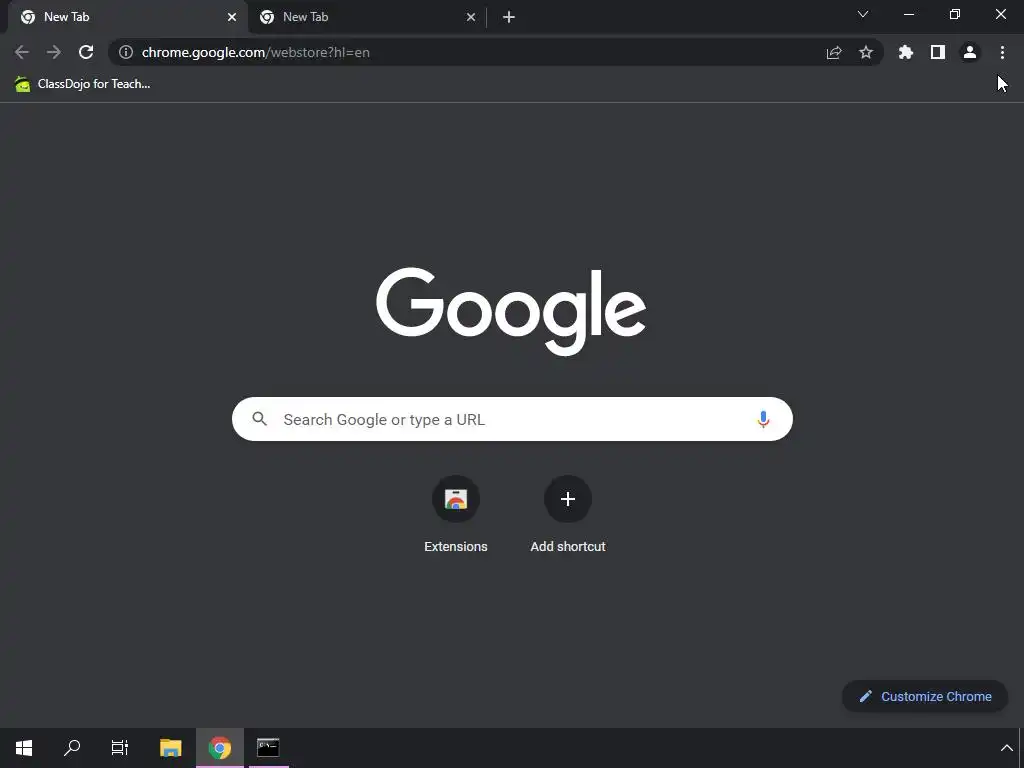Bookmark this tab with the star
This screenshot has height=768, width=1024.
(866, 52)
